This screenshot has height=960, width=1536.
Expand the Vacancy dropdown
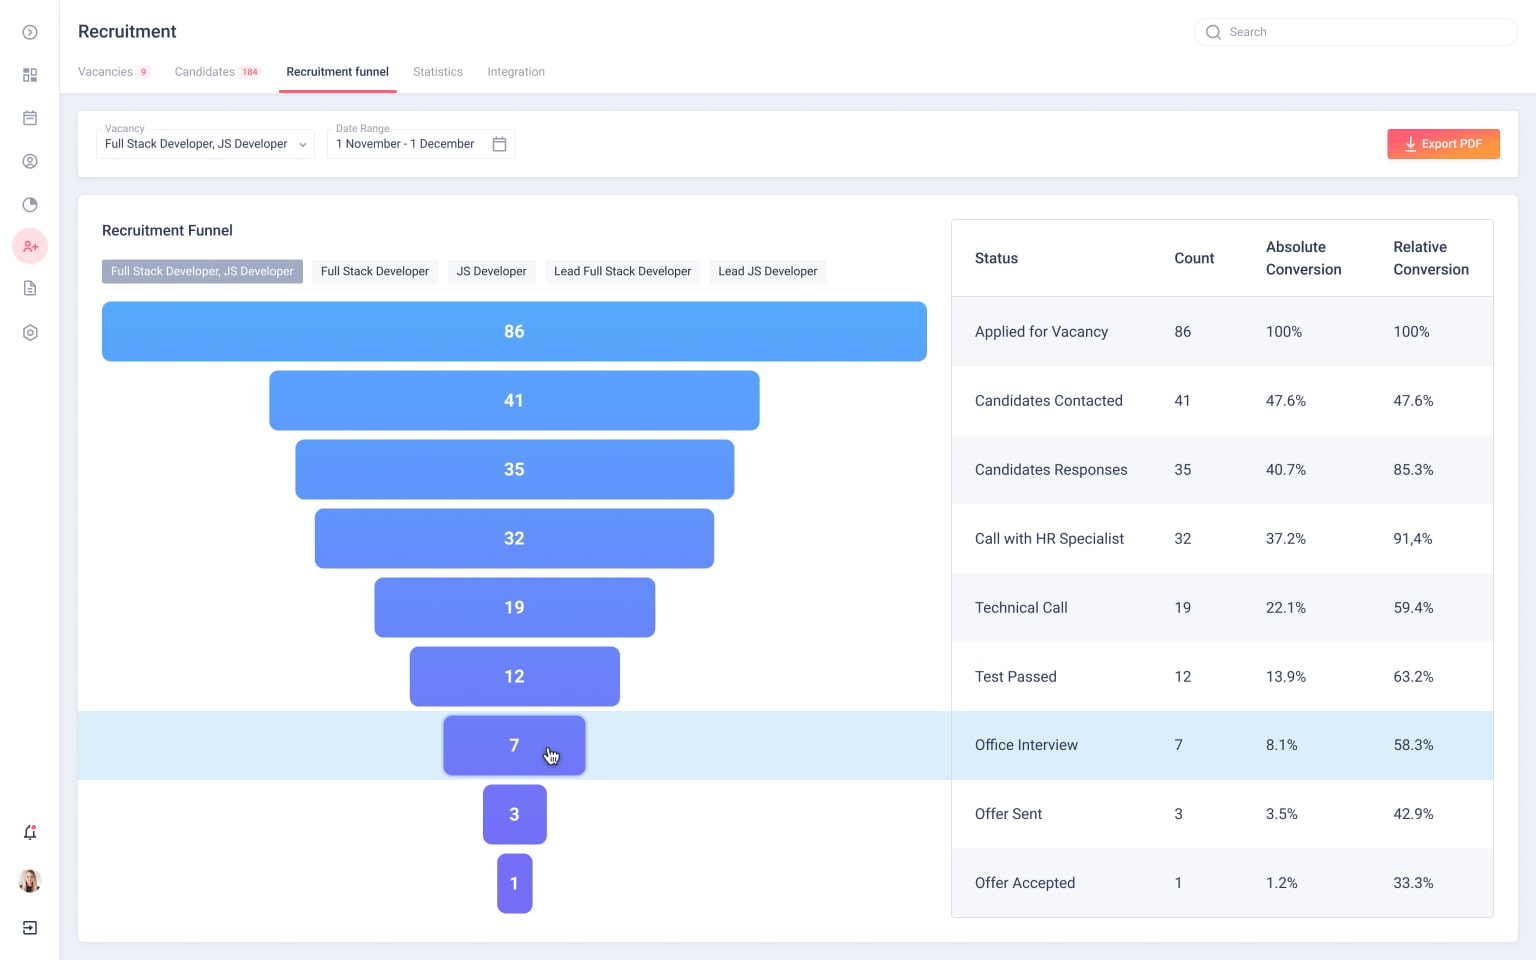(x=205, y=144)
